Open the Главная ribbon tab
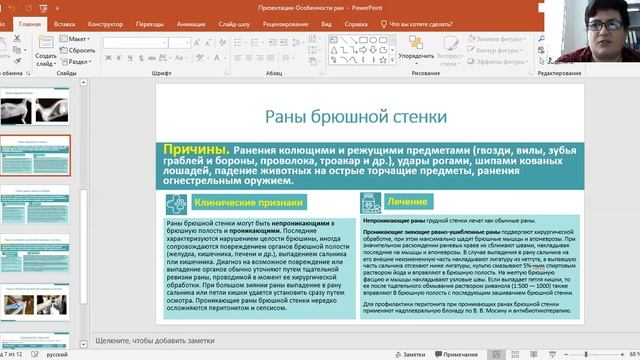The image size is (640, 360). (x=30, y=24)
